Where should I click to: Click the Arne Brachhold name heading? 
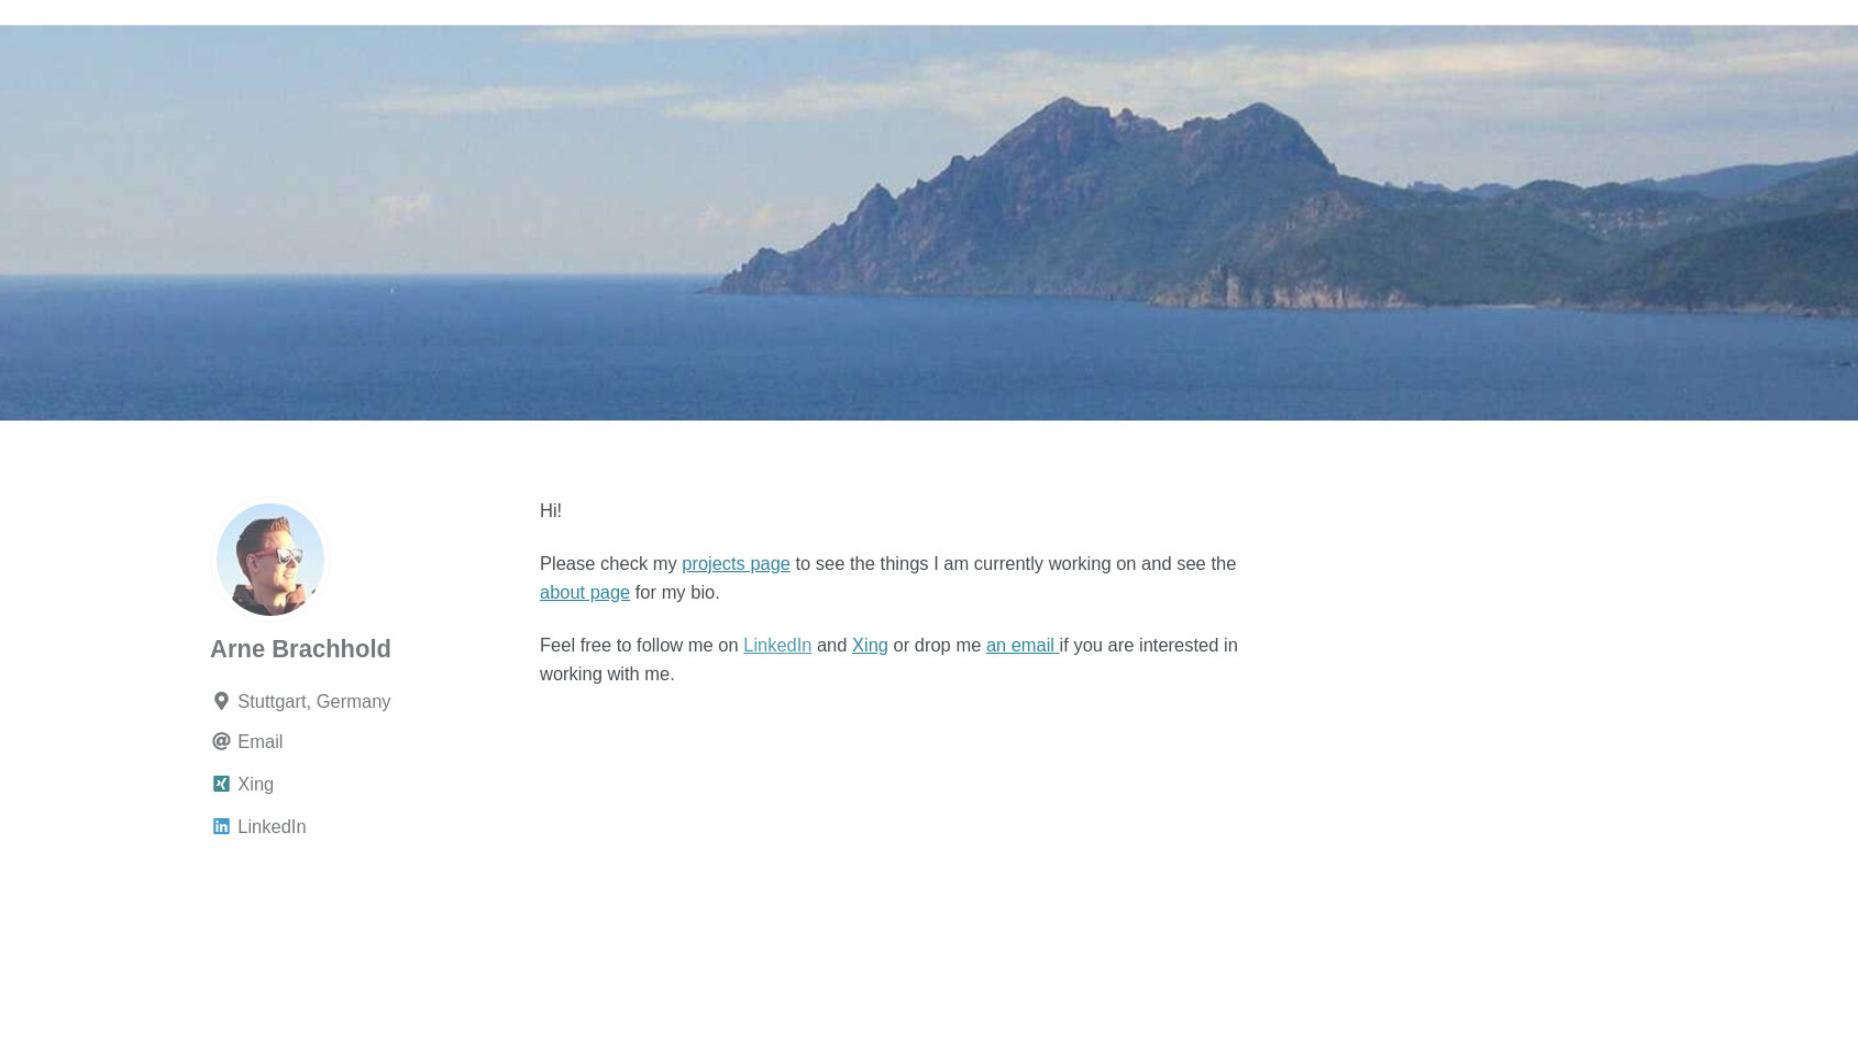300,649
